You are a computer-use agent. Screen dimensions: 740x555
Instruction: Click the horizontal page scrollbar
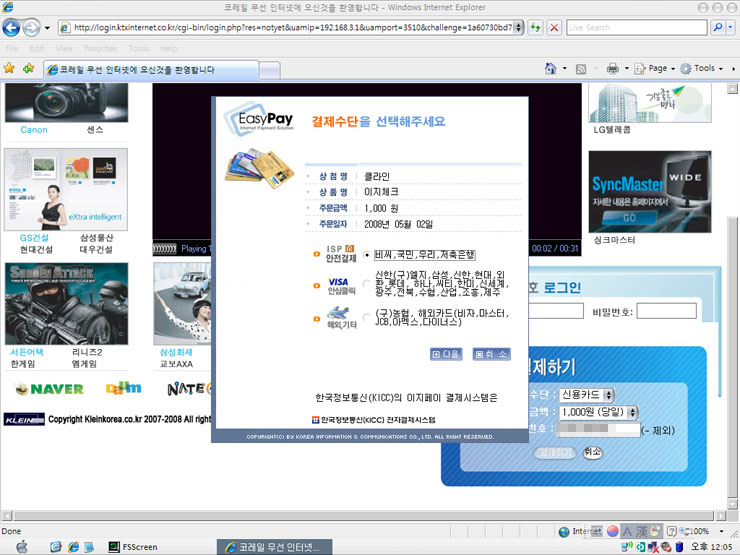363,515
